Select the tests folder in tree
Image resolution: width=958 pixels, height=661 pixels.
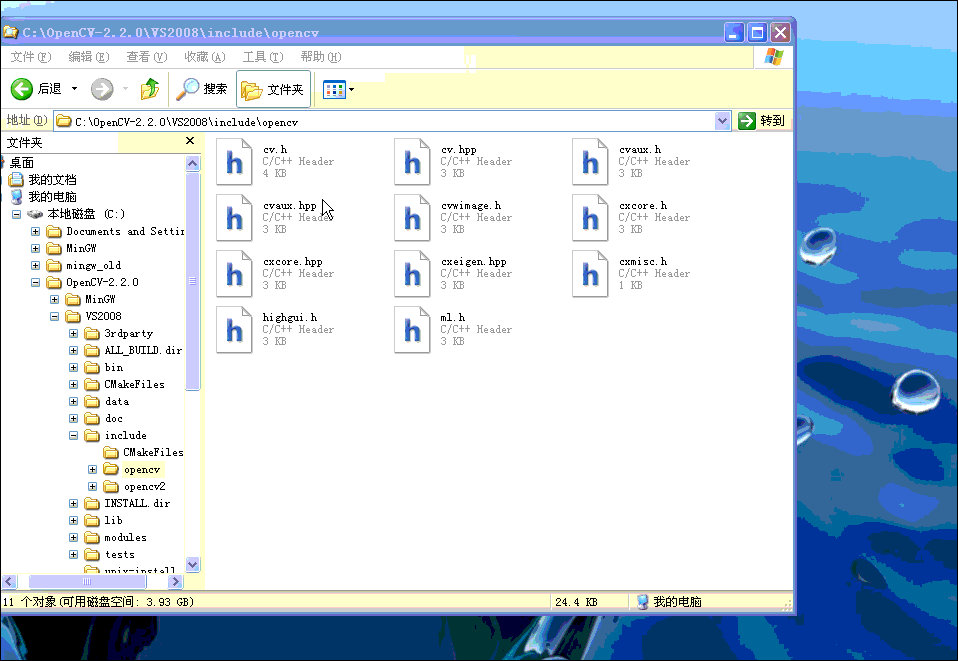pos(119,555)
